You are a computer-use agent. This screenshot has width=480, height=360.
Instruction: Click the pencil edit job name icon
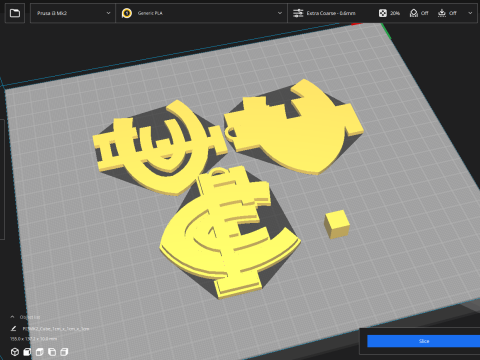pyautogui.click(x=13, y=329)
